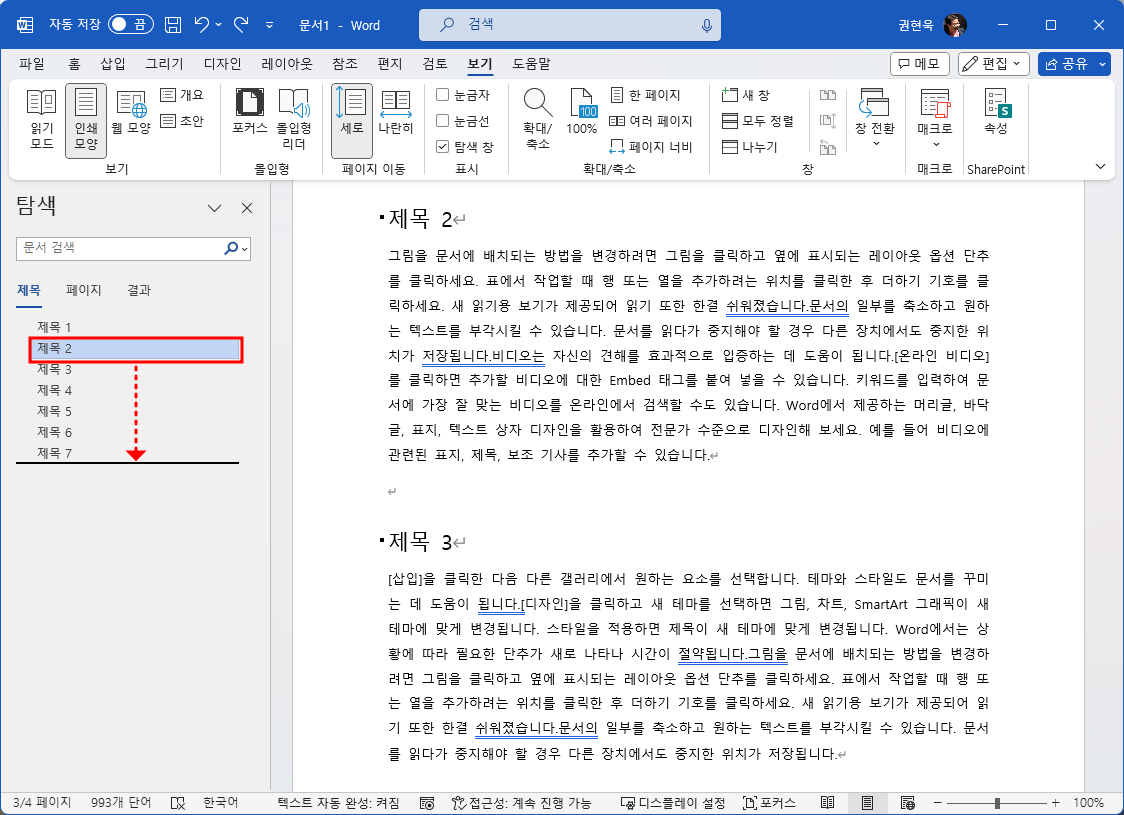Uncheck the 탐색 창 checkbox
This screenshot has width=1124, height=815.
(443, 147)
